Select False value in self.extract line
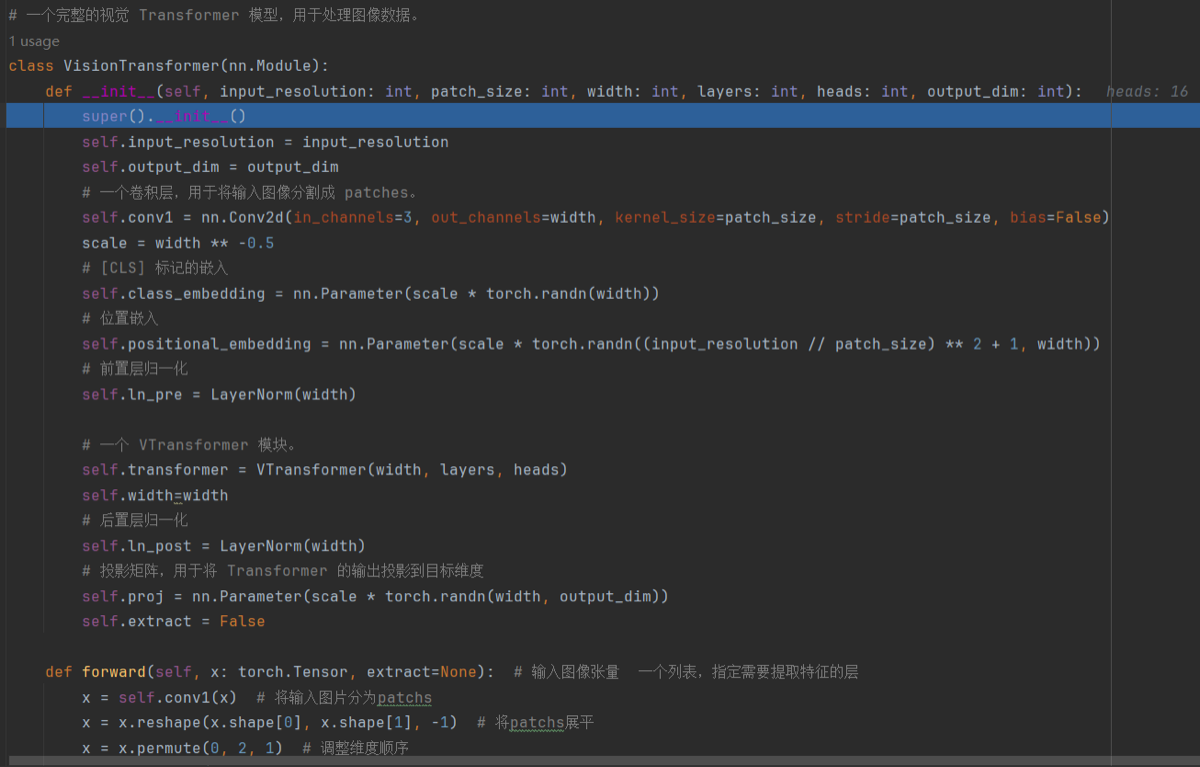The height and width of the screenshot is (767, 1200). click(242, 621)
